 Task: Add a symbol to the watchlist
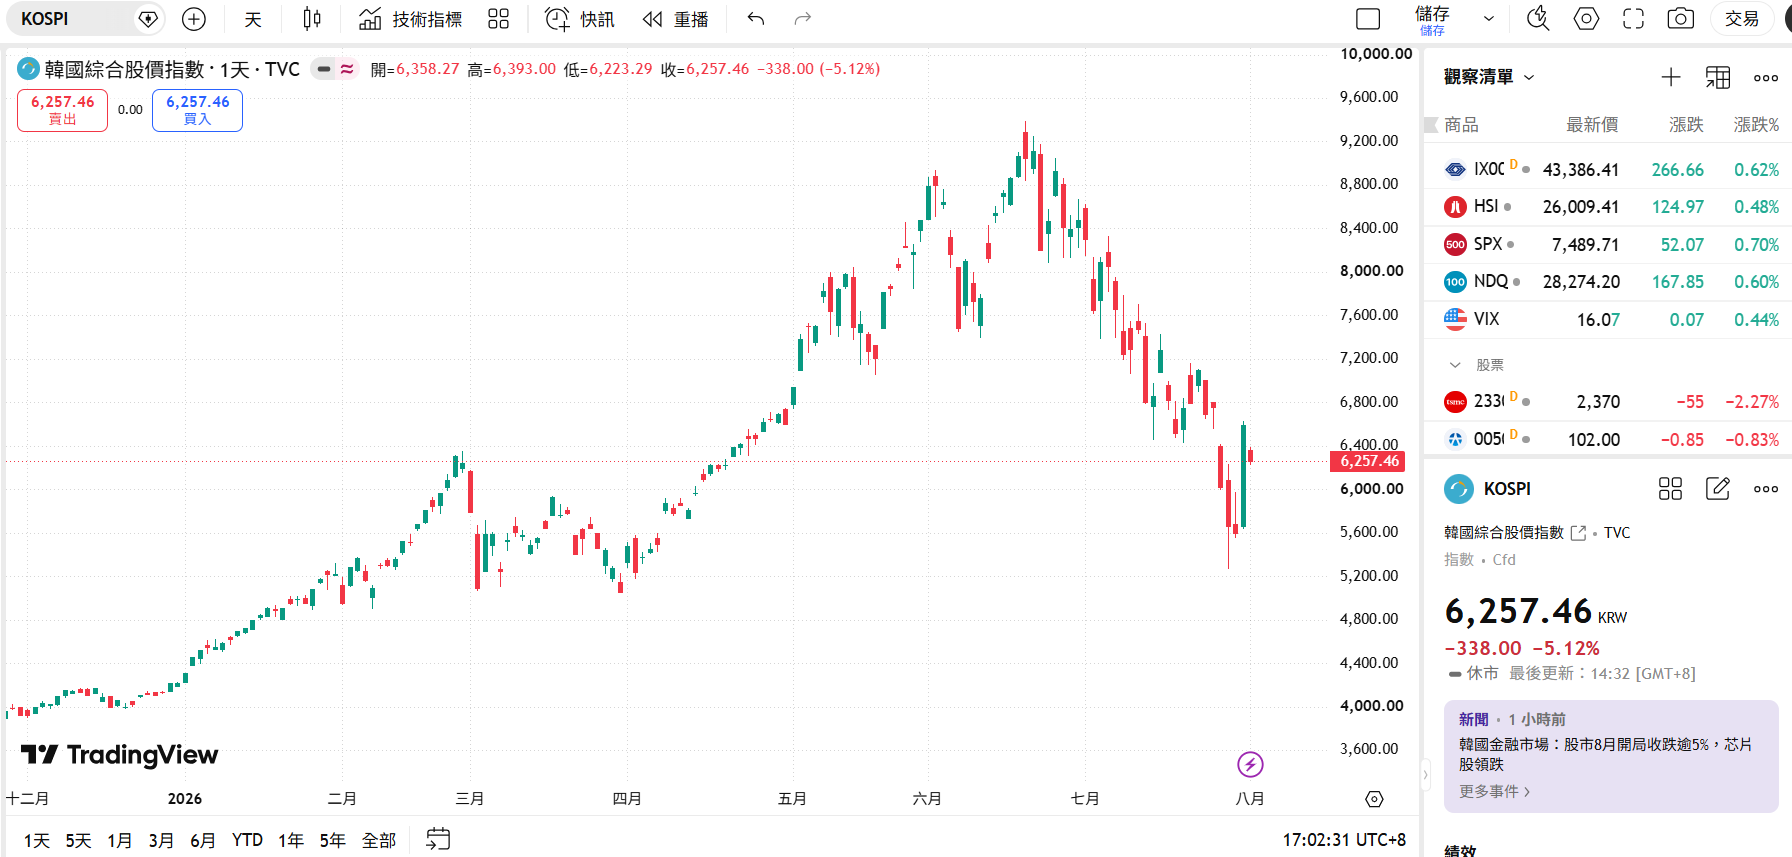pos(1671,77)
